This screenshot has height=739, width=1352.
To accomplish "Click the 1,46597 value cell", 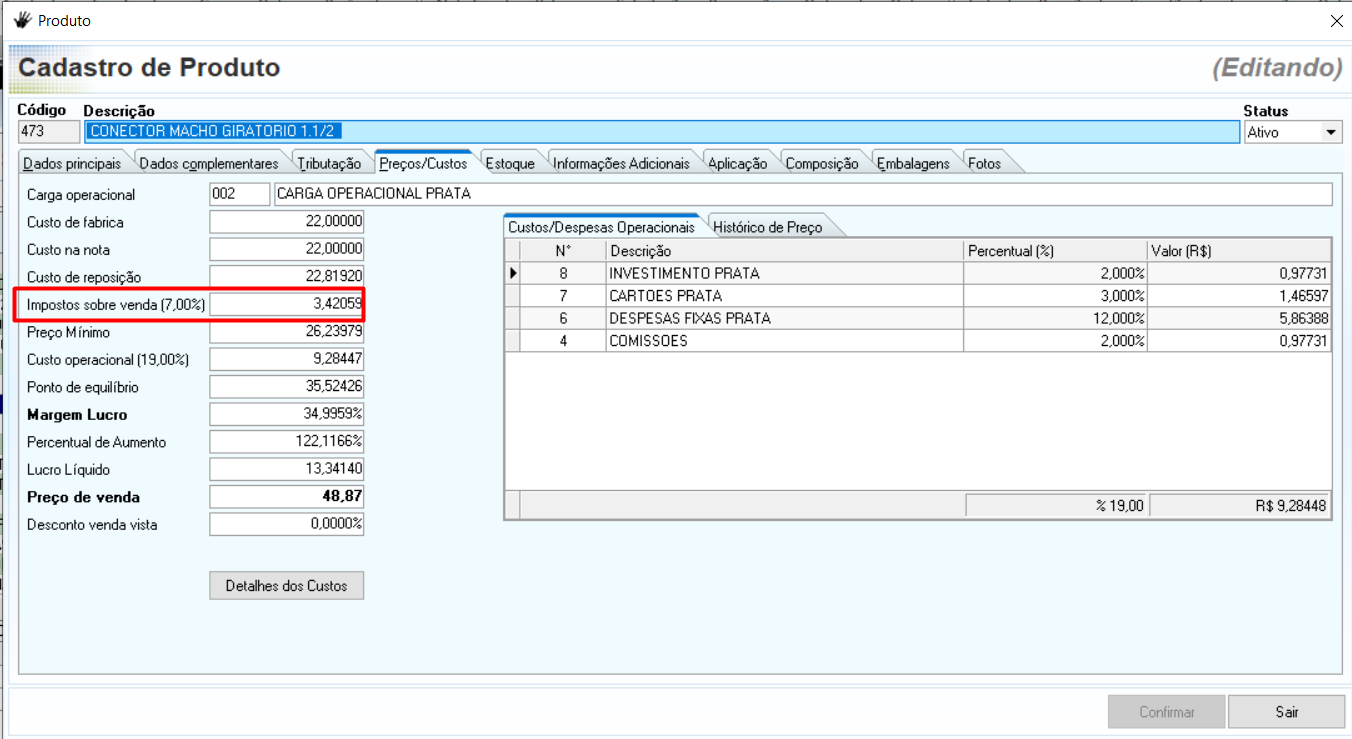I will coord(1240,296).
